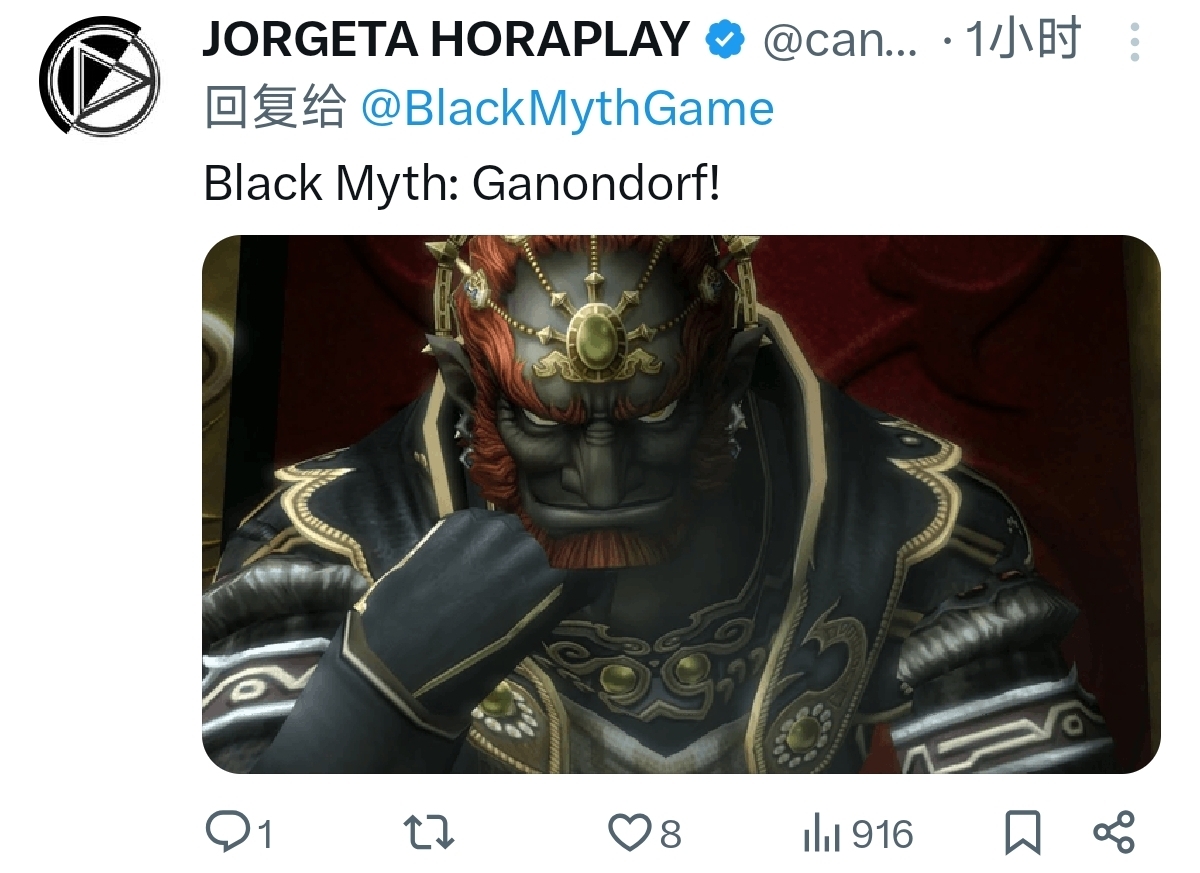Select the JORGETA HORAPLAY display name
Screen dimensions: 1200x873
point(447,40)
